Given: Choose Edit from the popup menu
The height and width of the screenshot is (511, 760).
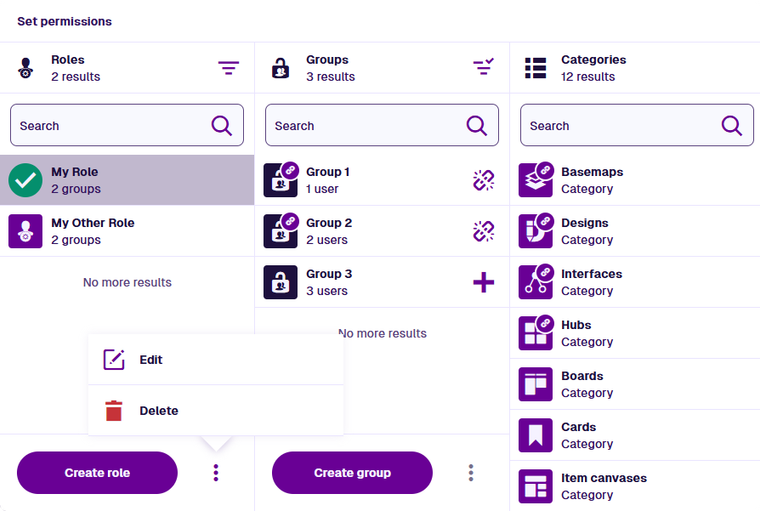Looking at the screenshot, I should [x=216, y=360].
